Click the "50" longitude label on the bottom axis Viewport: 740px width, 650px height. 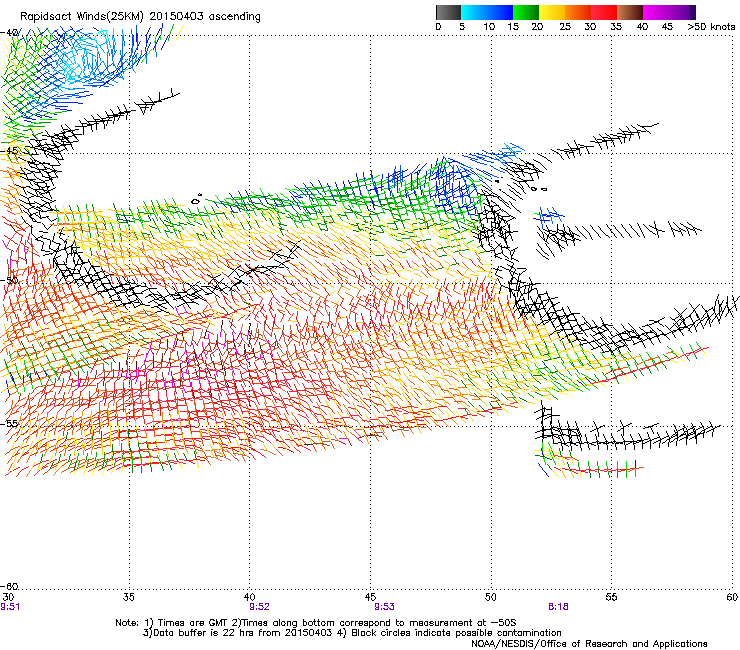[491, 597]
